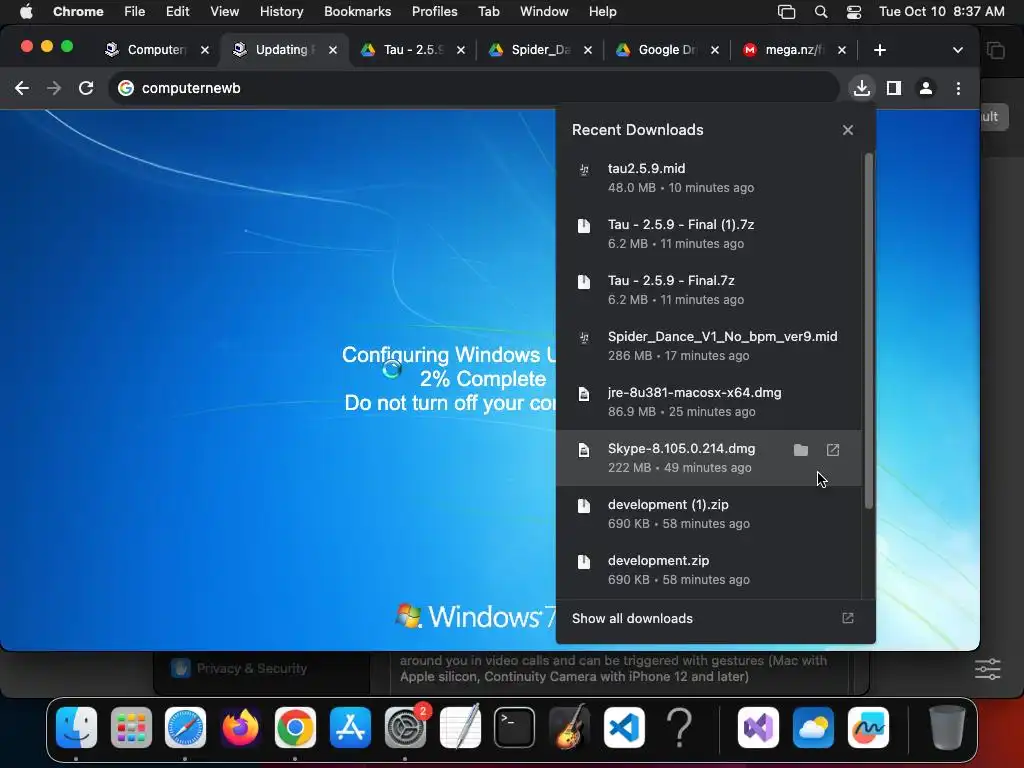Open development (1).zip download

click(709, 514)
